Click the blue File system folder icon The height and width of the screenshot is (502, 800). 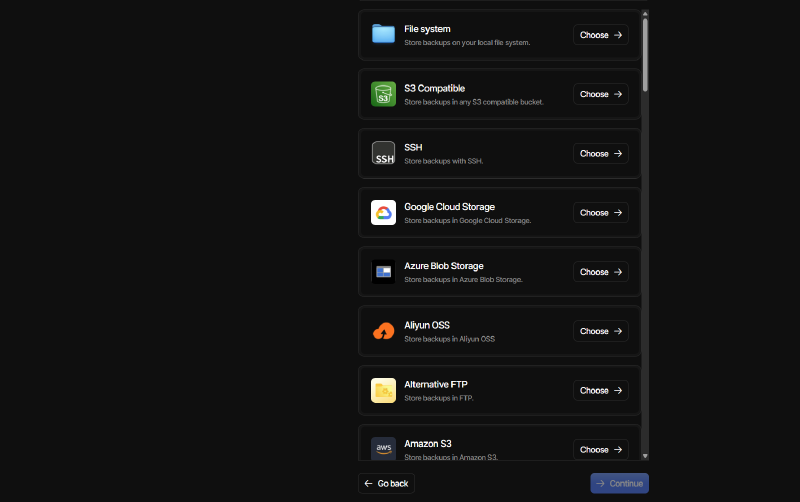coord(383,35)
